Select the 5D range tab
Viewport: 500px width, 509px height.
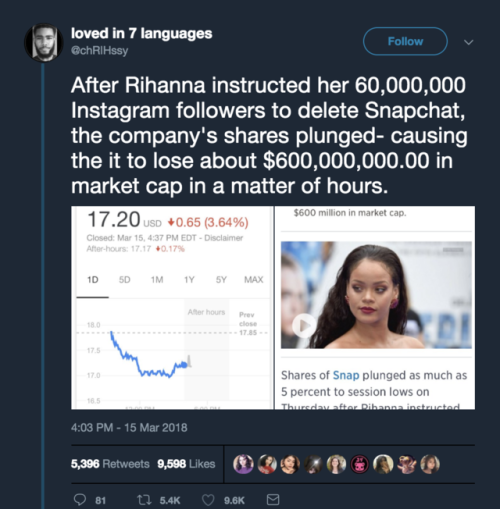[125, 279]
